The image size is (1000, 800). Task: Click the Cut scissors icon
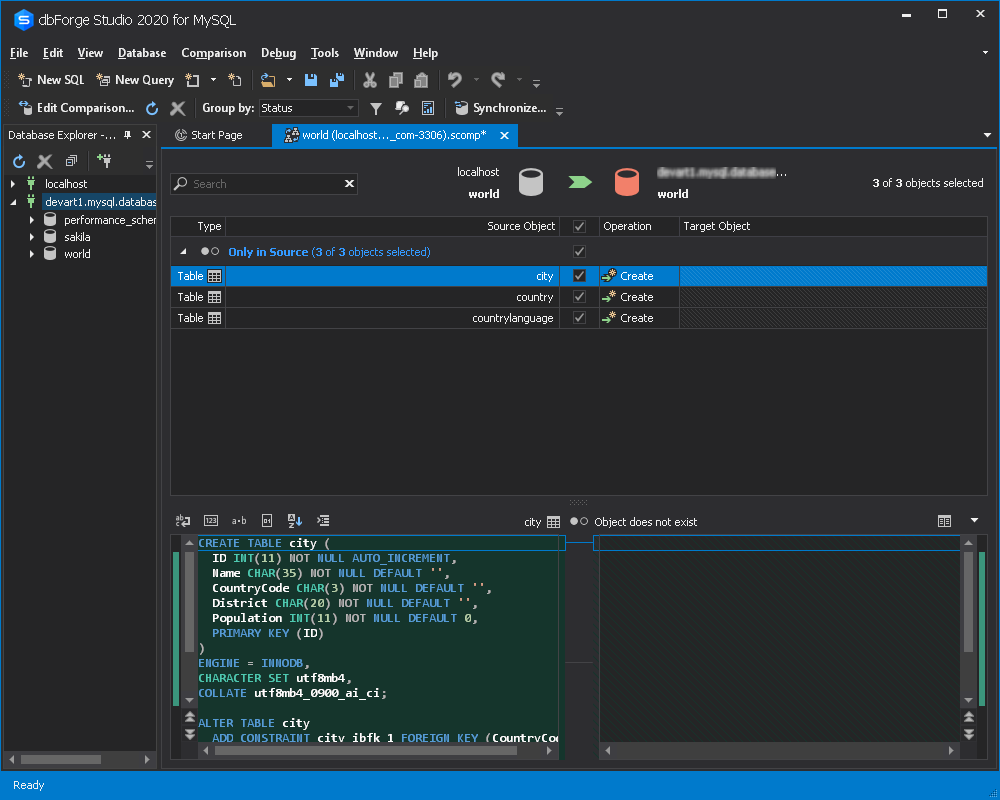(370, 80)
